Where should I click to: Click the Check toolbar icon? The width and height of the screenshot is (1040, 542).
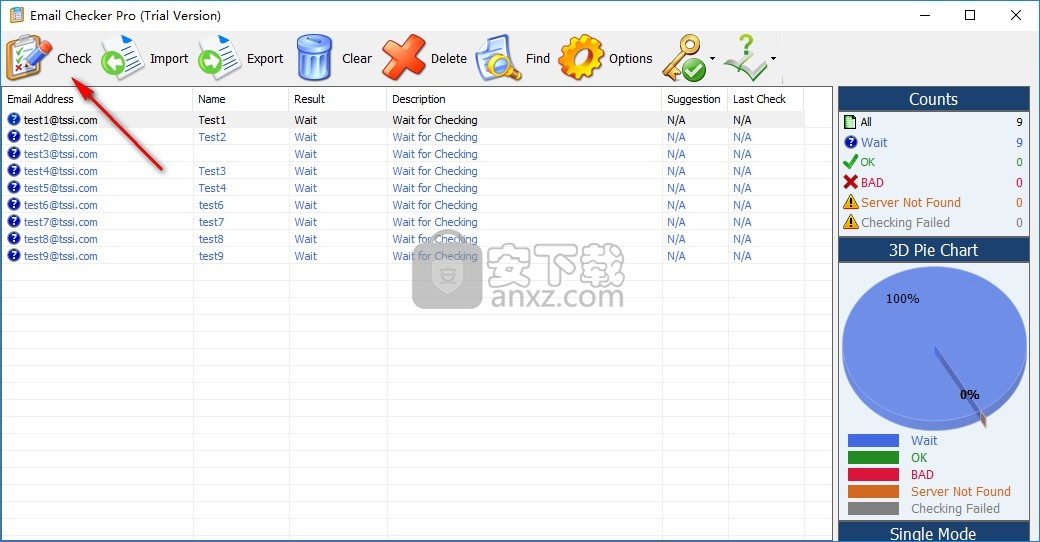pos(28,58)
